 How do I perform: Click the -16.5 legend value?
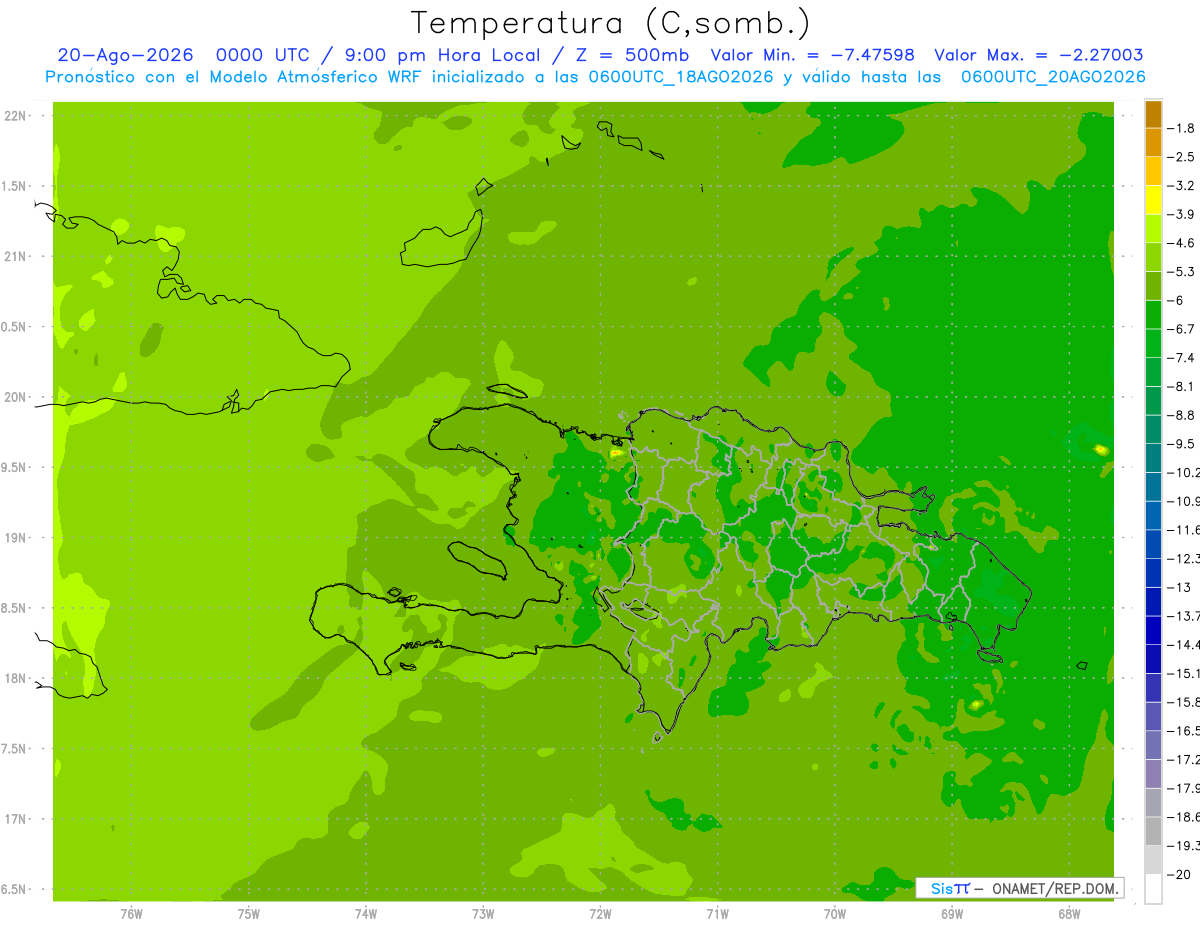(x=1186, y=730)
